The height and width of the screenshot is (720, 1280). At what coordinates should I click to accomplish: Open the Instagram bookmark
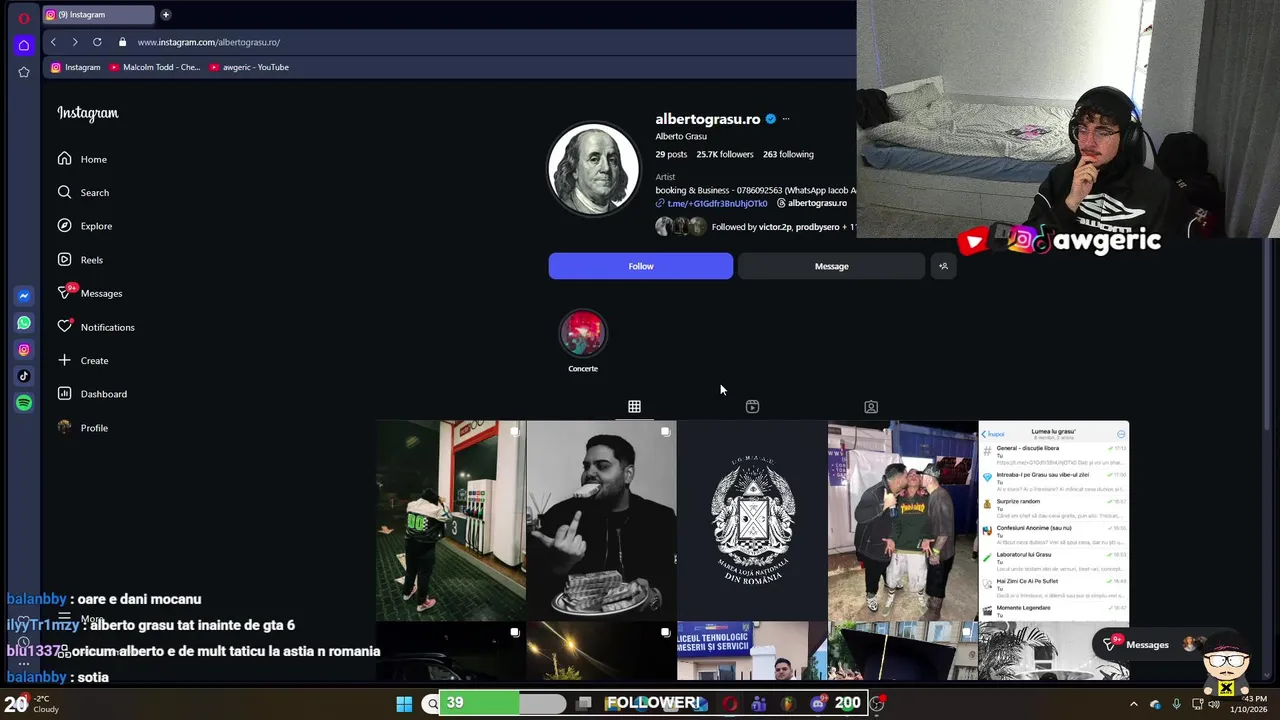point(76,67)
